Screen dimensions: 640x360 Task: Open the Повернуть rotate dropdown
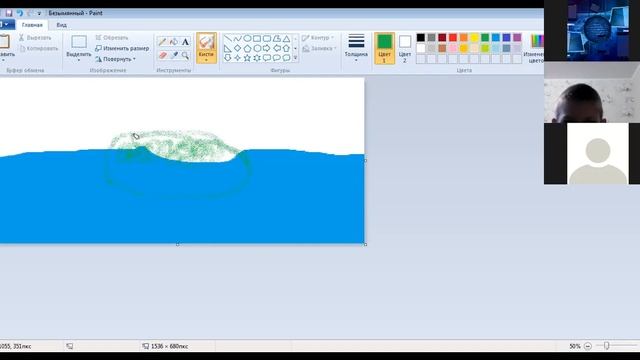pyautogui.click(x=116, y=59)
